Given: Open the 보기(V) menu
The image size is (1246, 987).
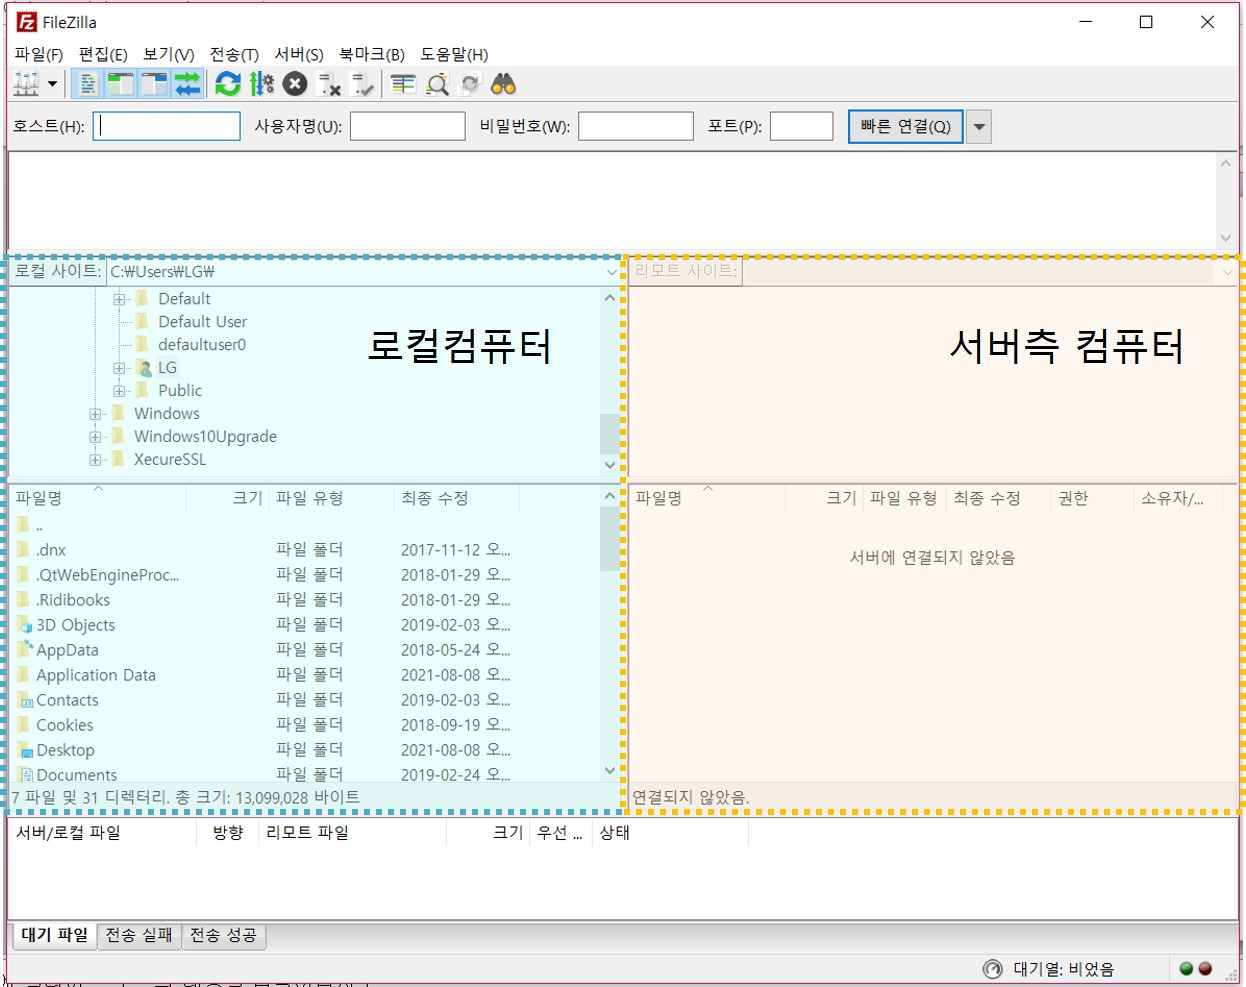Looking at the screenshot, I should (x=168, y=54).
